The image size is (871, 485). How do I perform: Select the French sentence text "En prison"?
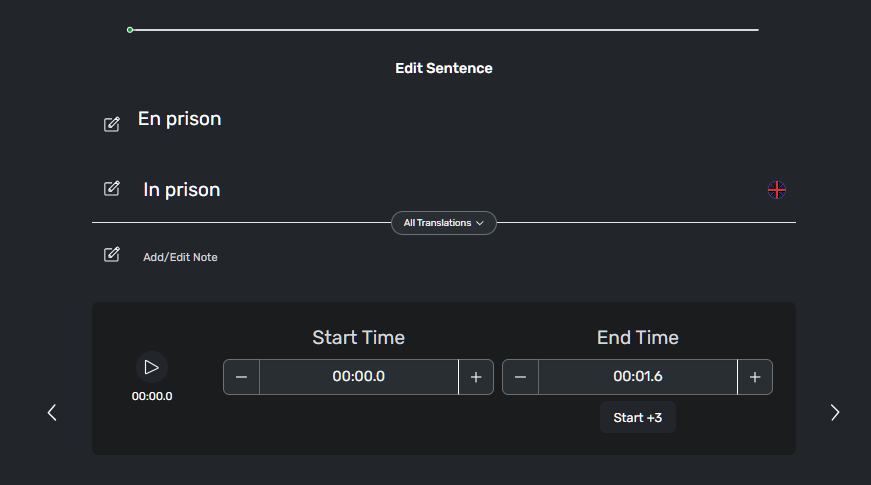click(180, 119)
